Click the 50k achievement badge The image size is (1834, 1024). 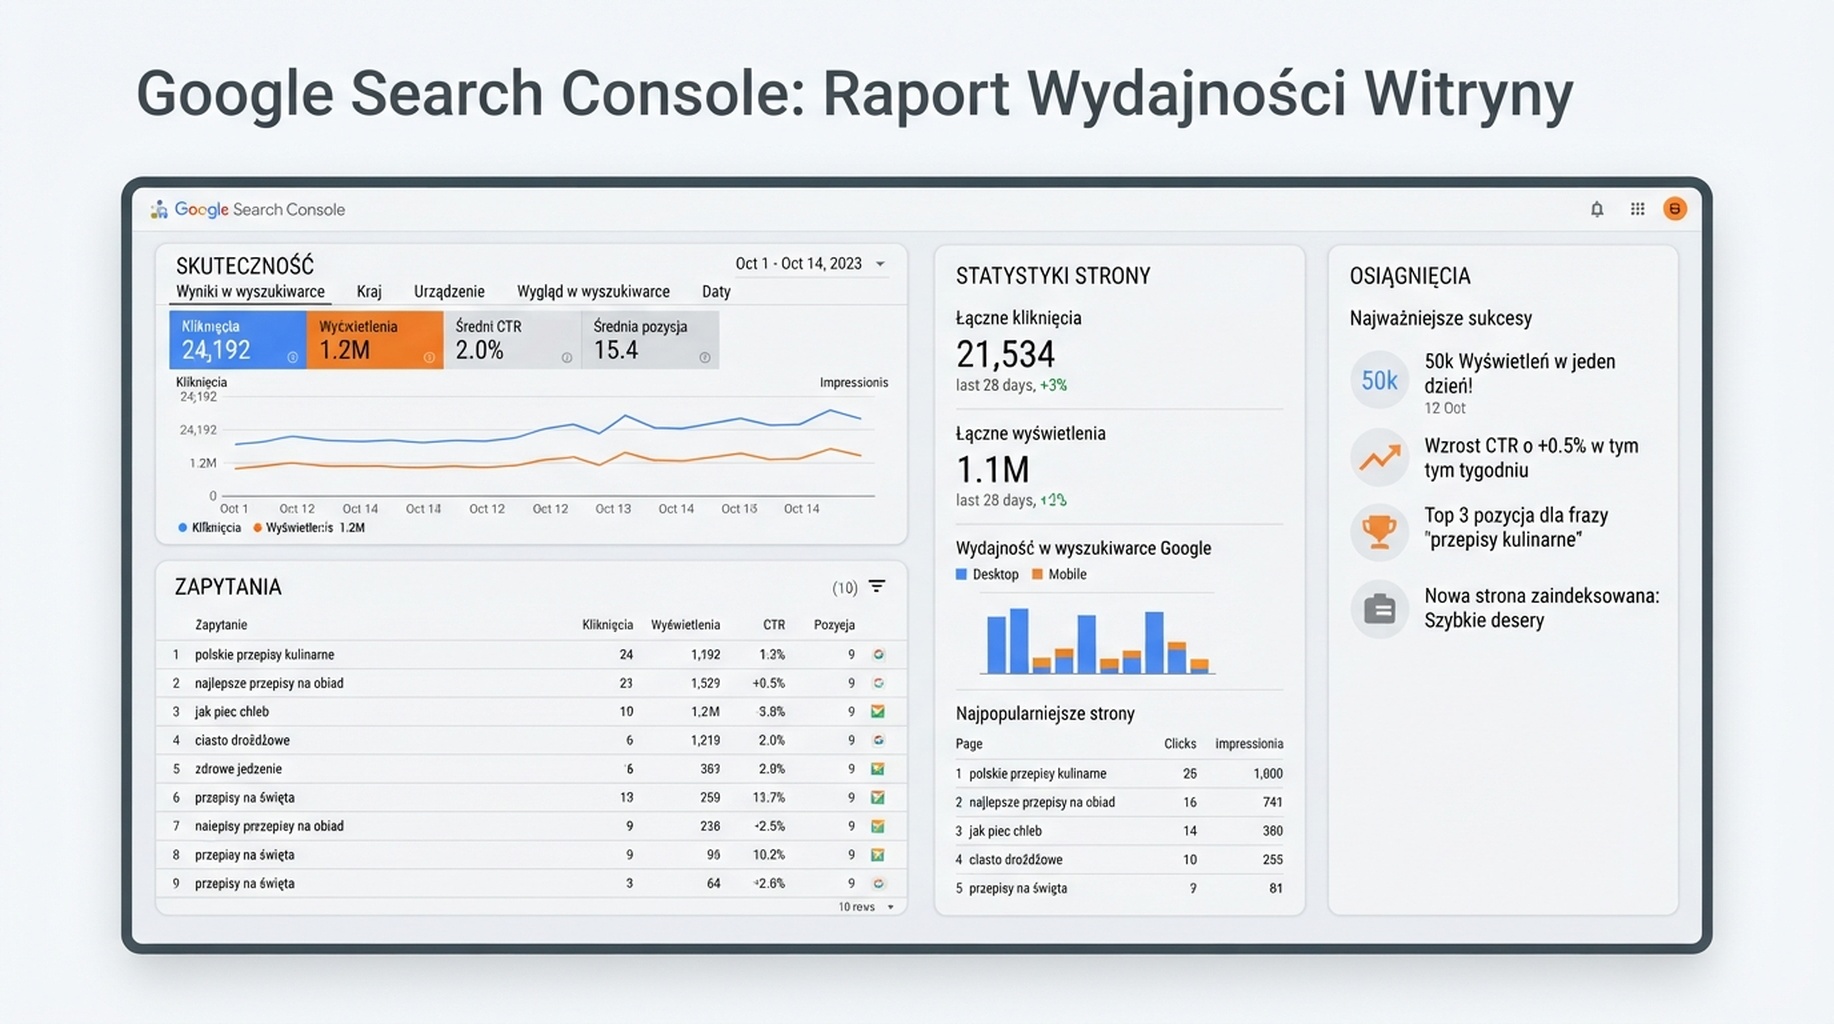(x=1379, y=380)
